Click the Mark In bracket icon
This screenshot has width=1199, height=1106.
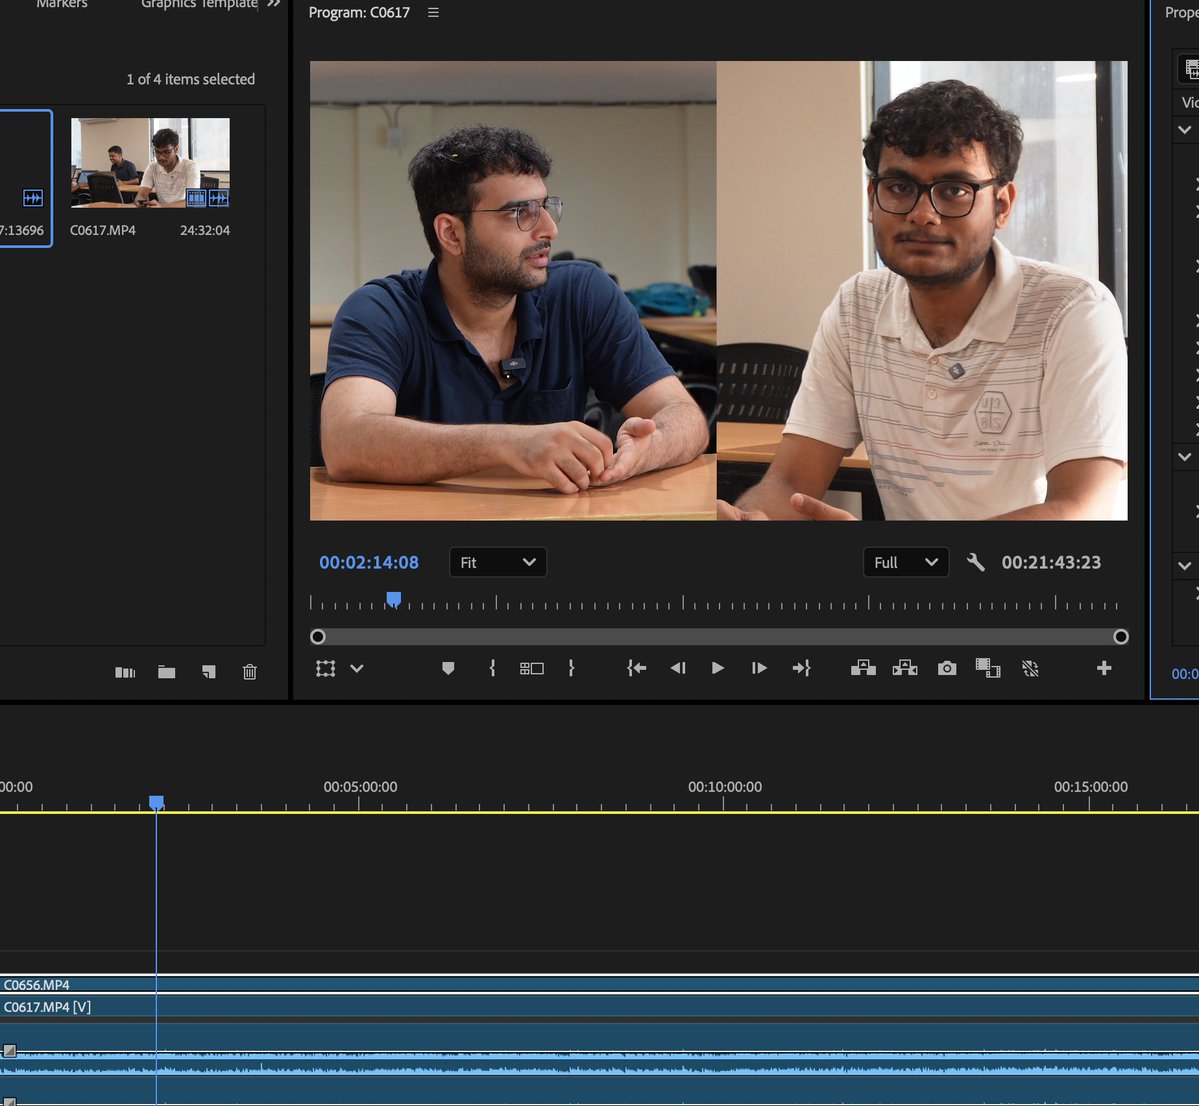point(492,668)
